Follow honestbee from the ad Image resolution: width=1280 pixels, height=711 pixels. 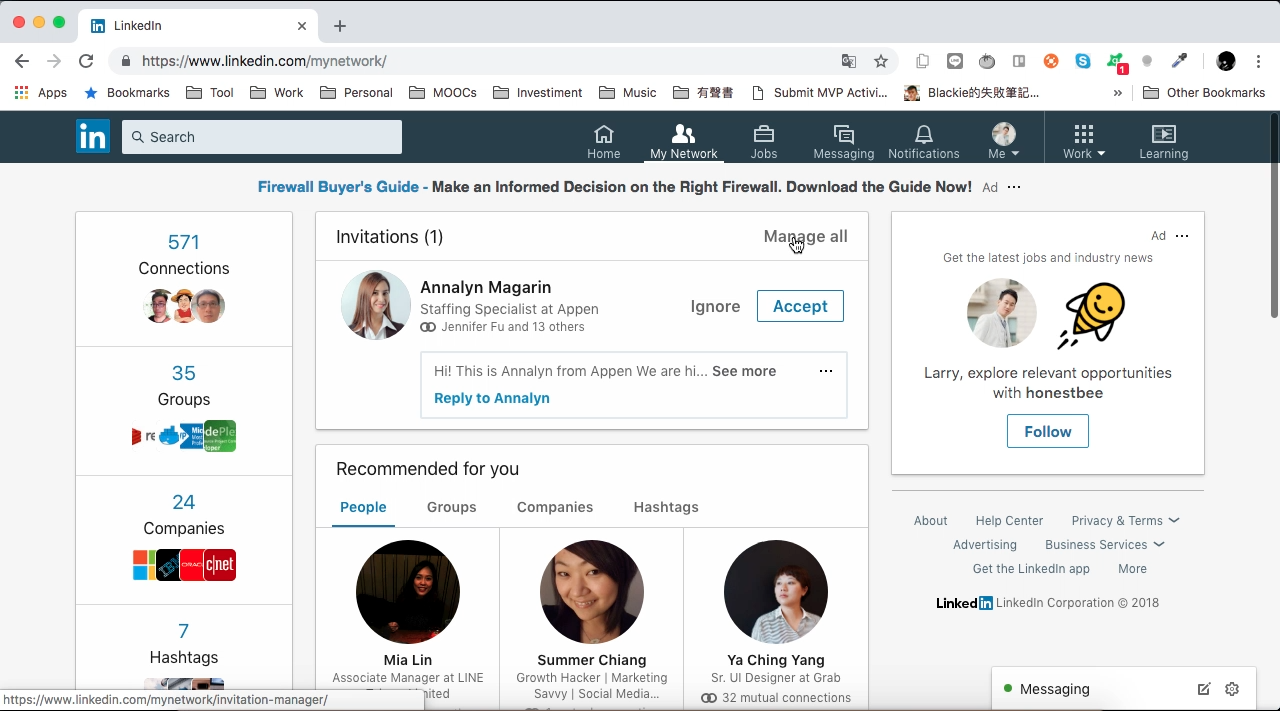(x=1048, y=432)
